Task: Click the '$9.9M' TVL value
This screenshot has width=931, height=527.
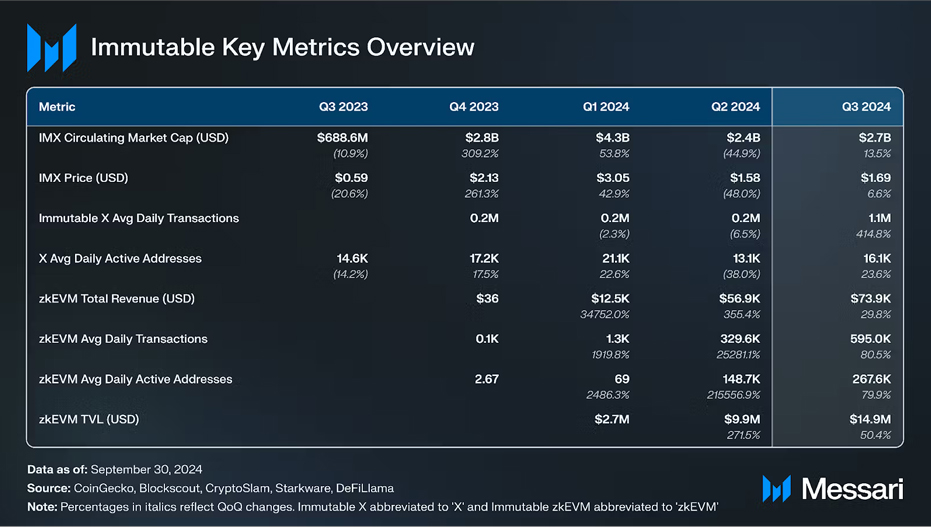Action: click(x=742, y=420)
